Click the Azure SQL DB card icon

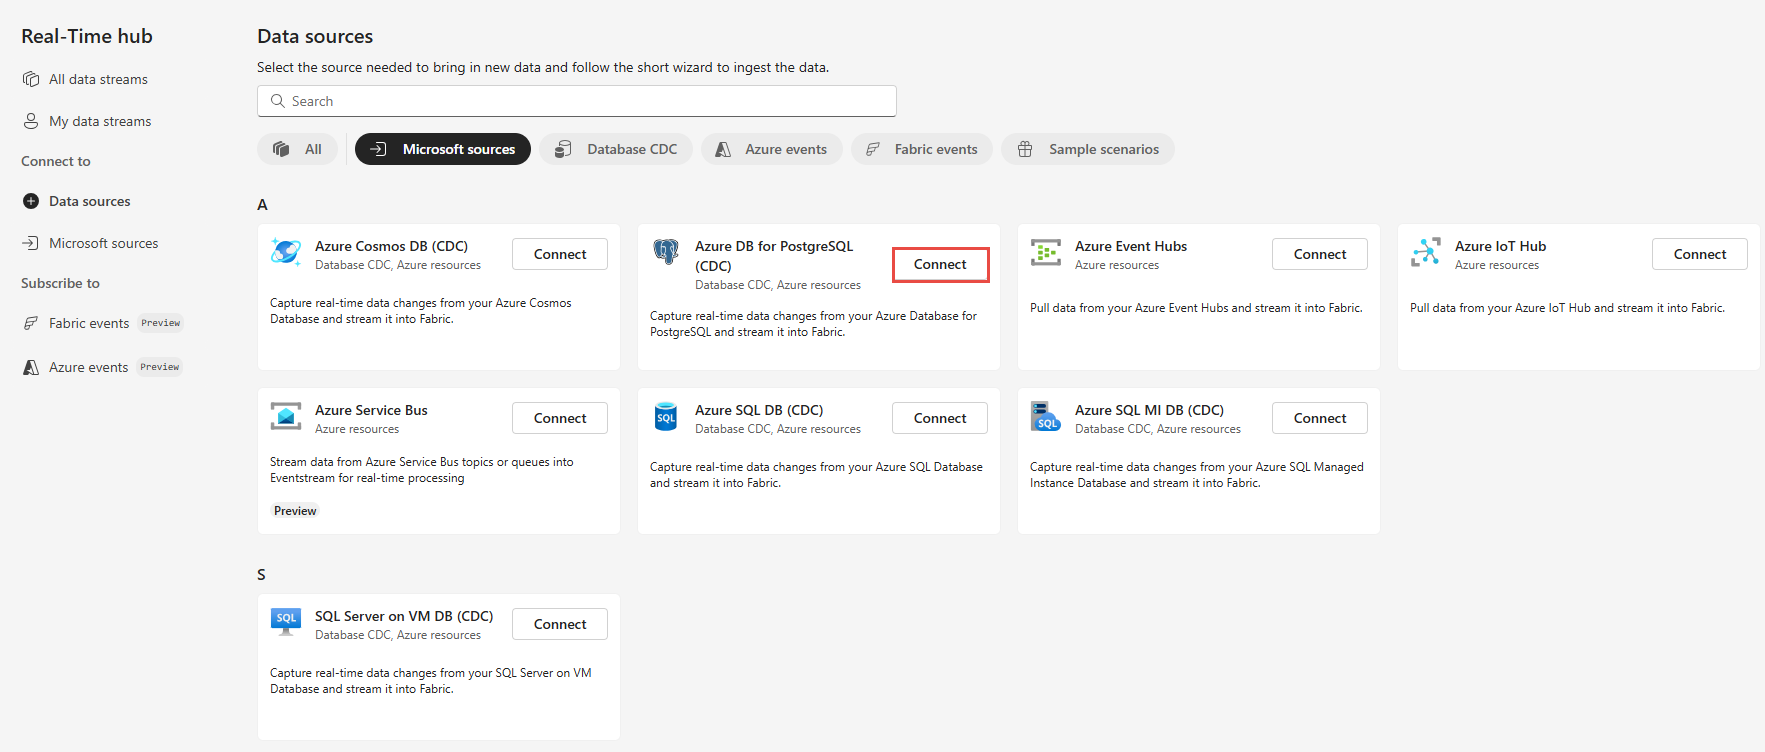click(666, 416)
